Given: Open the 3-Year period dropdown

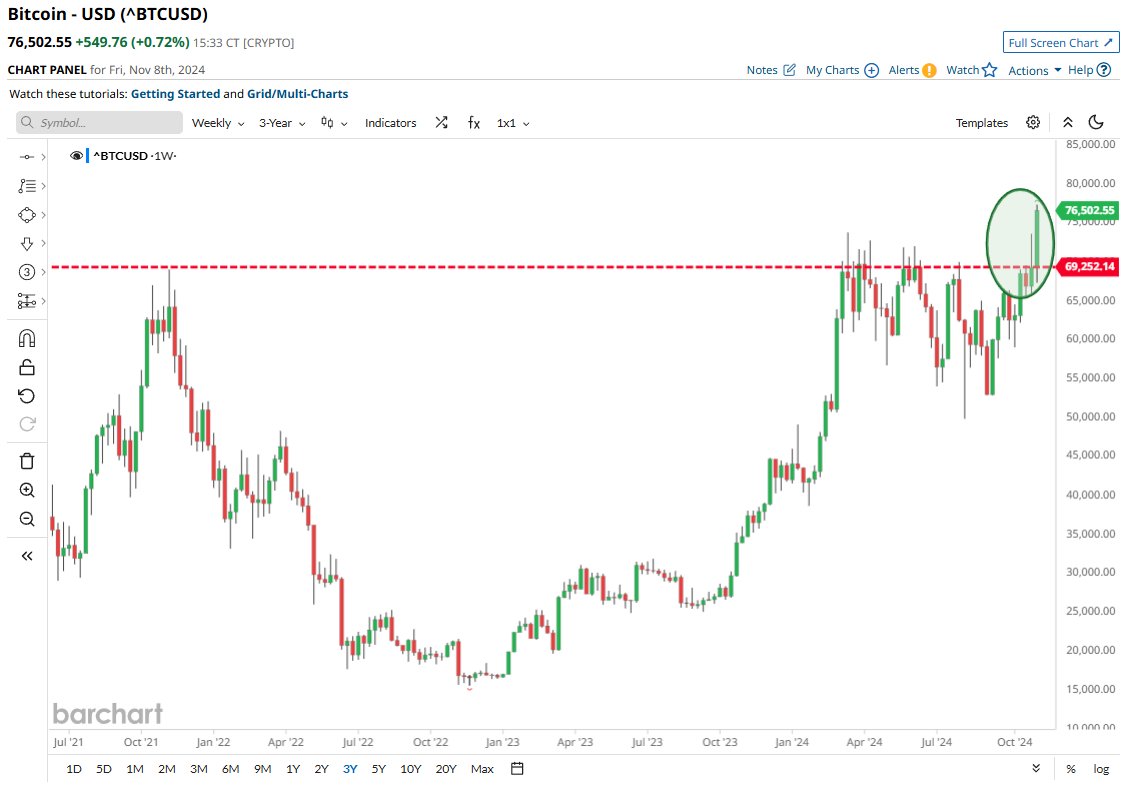Looking at the screenshot, I should [x=282, y=123].
